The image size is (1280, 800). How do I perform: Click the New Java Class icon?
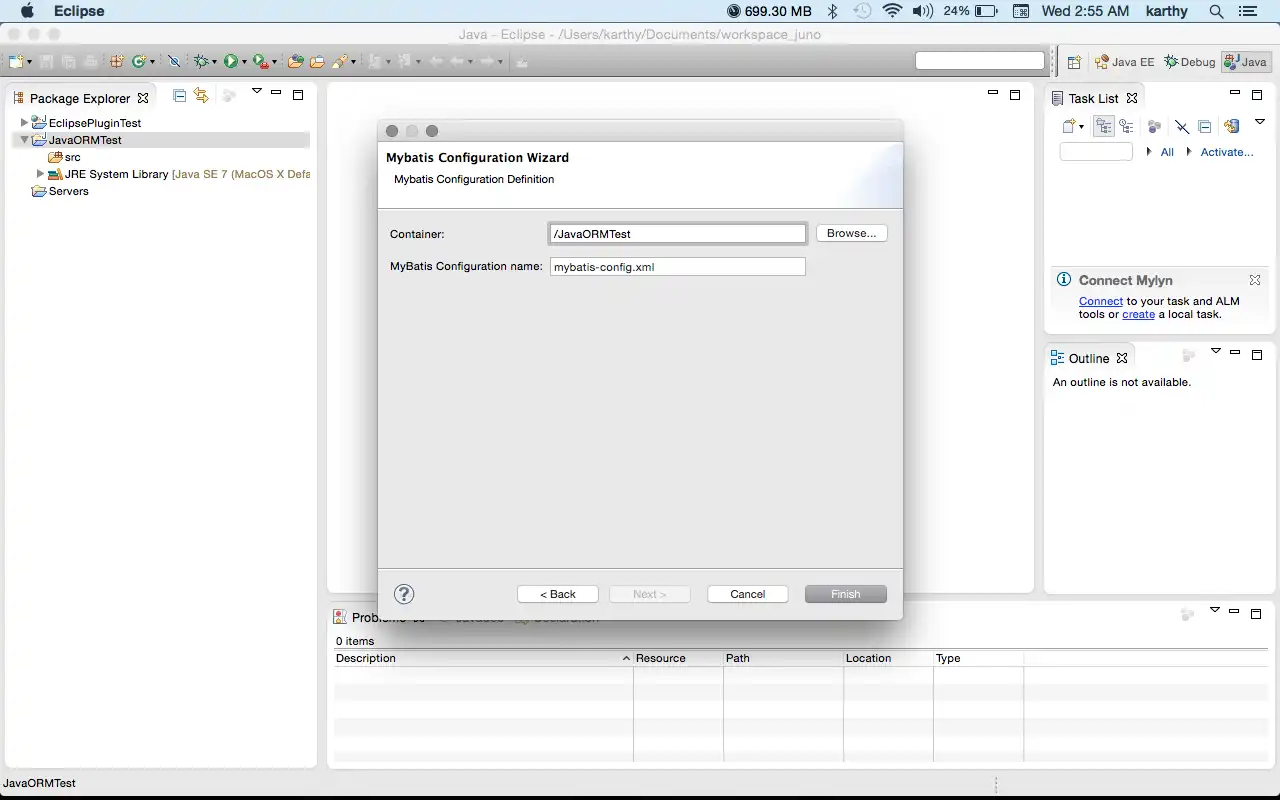pos(138,62)
